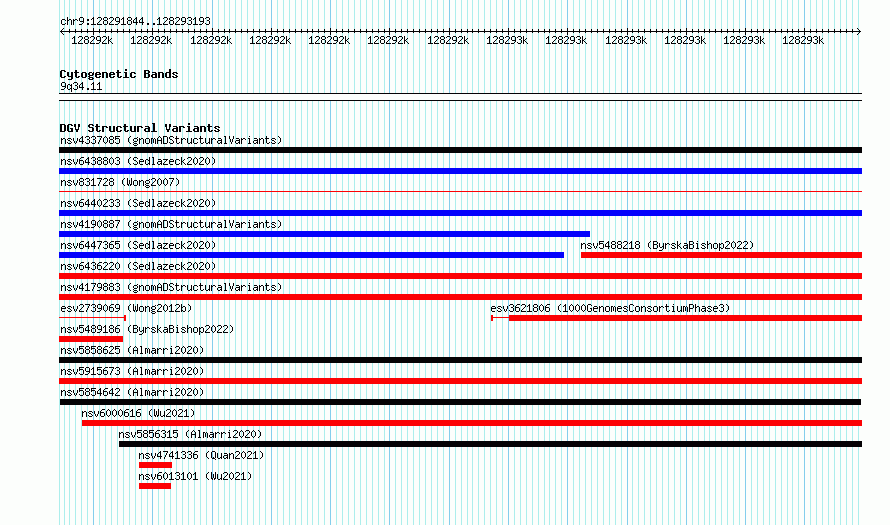Click short red bar under nsv5489186
This screenshot has height=525, width=890.
click(x=91, y=339)
